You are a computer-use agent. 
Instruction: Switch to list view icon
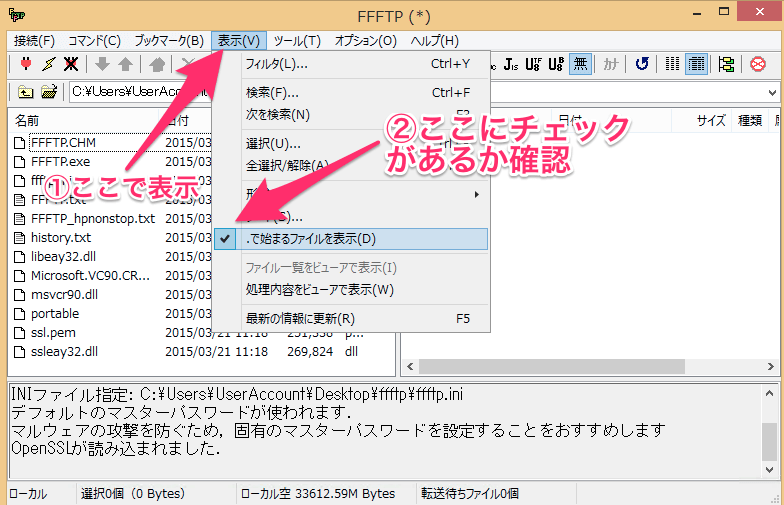[672, 64]
